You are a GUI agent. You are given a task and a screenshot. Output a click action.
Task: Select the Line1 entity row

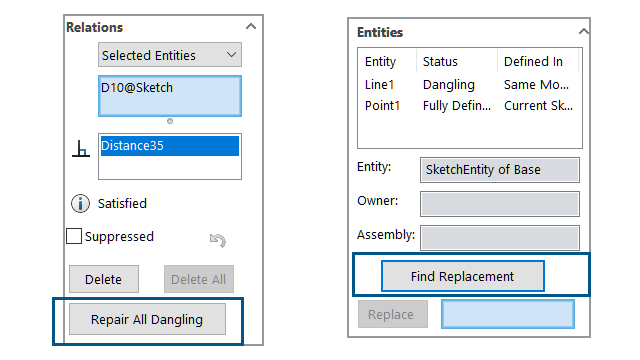pos(469,84)
